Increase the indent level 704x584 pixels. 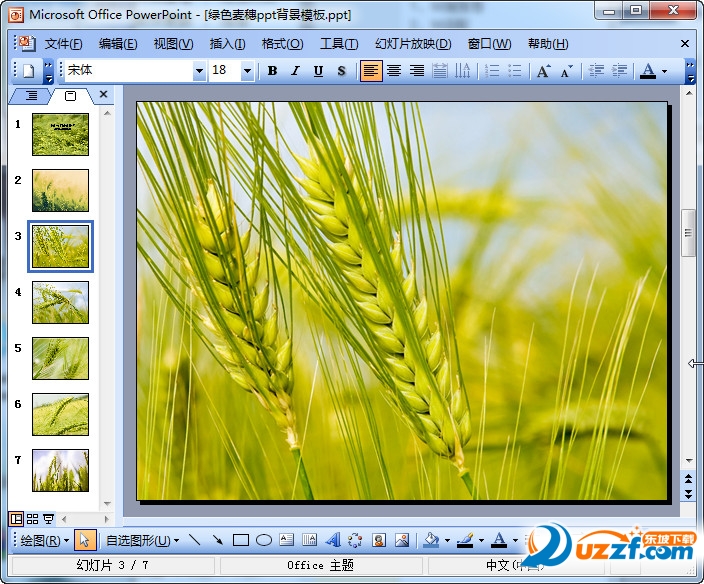click(619, 71)
